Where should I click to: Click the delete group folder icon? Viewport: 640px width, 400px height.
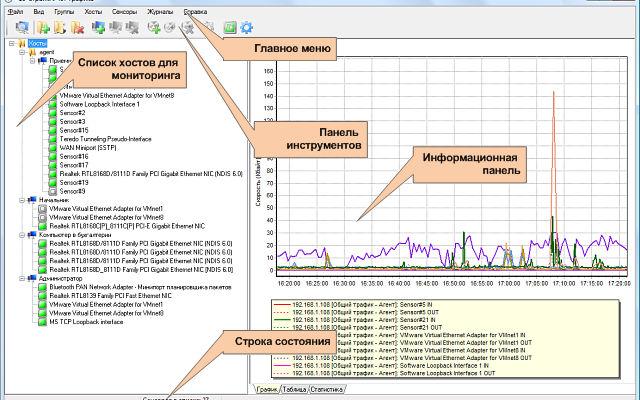[78, 26]
